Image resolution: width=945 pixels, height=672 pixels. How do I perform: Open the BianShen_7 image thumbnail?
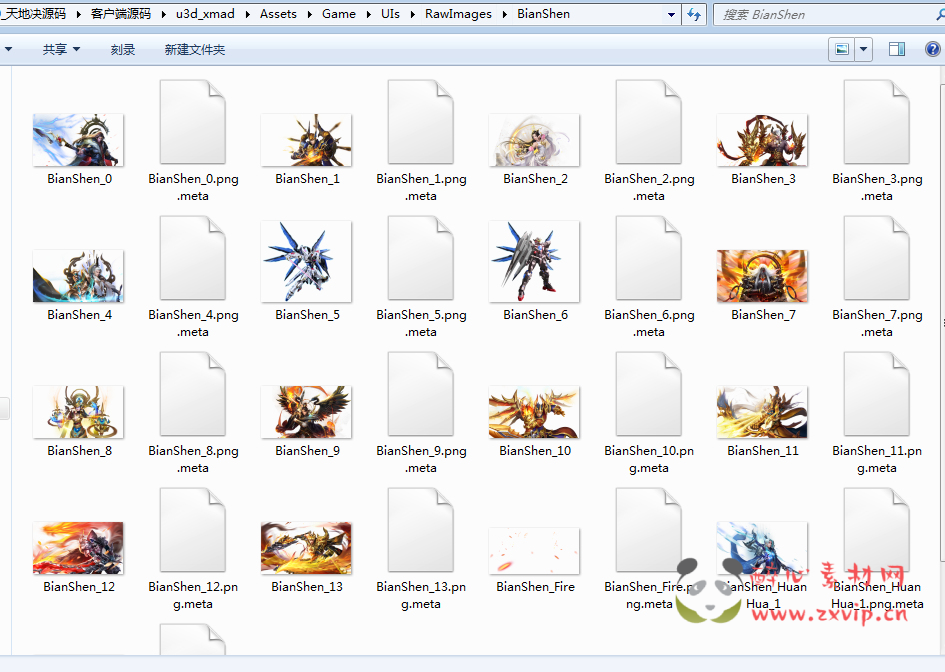762,275
